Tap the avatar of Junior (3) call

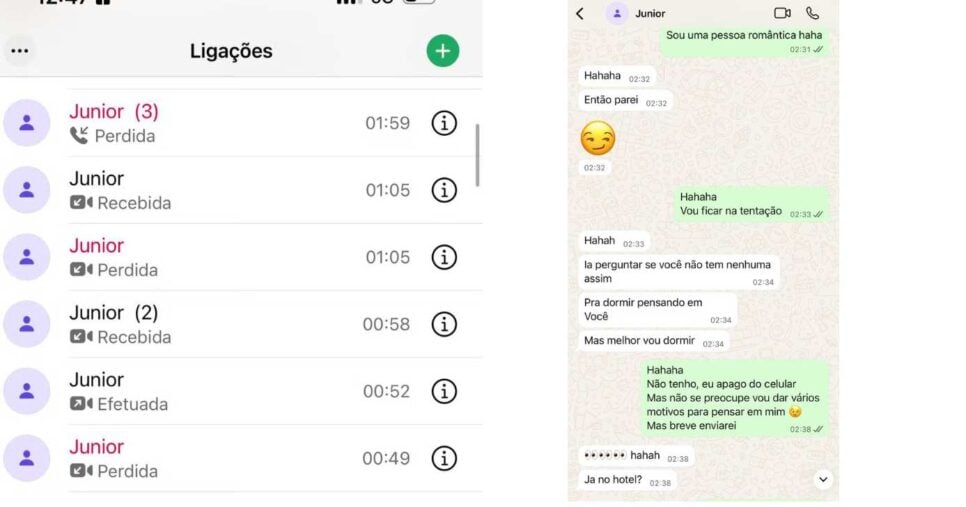click(x=26, y=123)
